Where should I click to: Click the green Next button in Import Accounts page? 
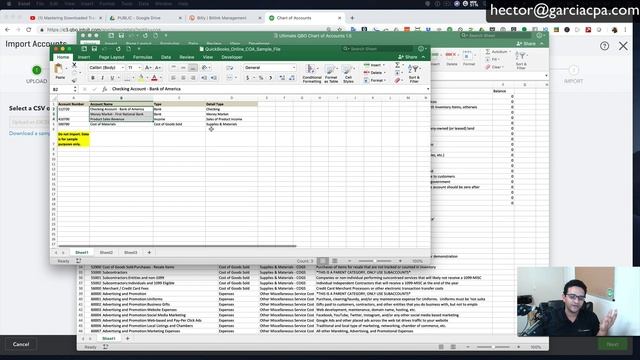tap(612, 344)
